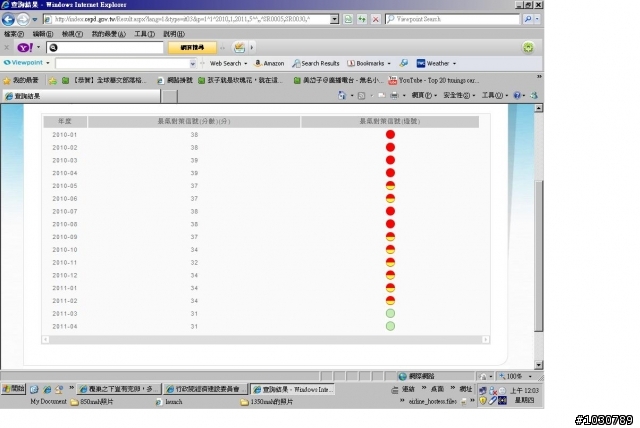640x428 pixels.
Task: Click the RSS feeds icon in the command bar
Action: point(362,95)
